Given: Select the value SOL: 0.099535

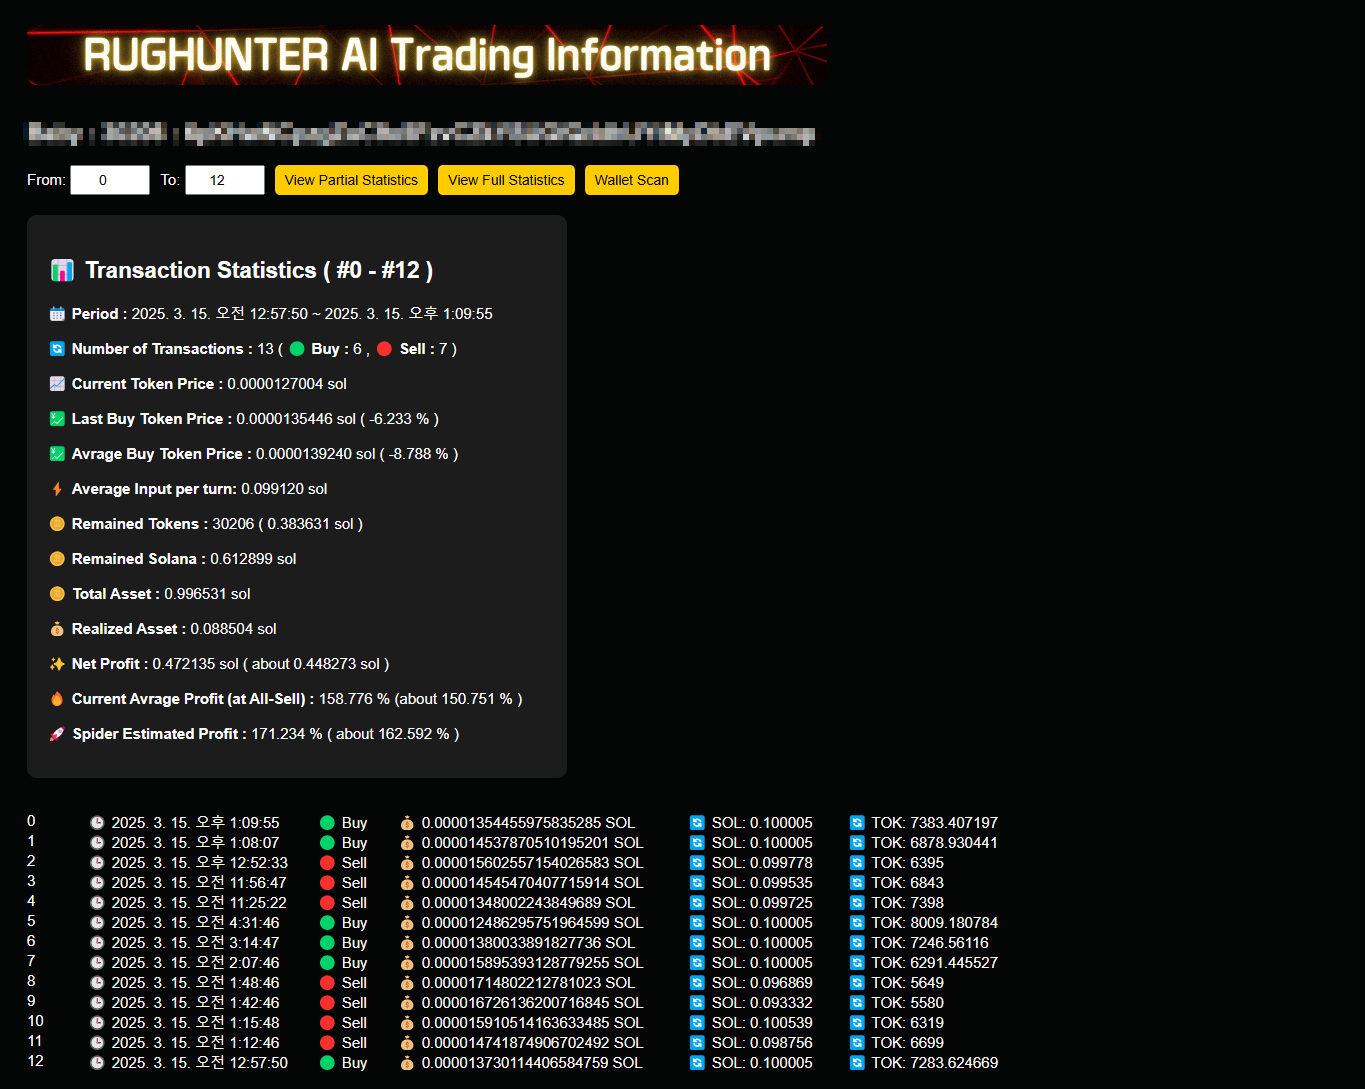Looking at the screenshot, I should point(762,883).
